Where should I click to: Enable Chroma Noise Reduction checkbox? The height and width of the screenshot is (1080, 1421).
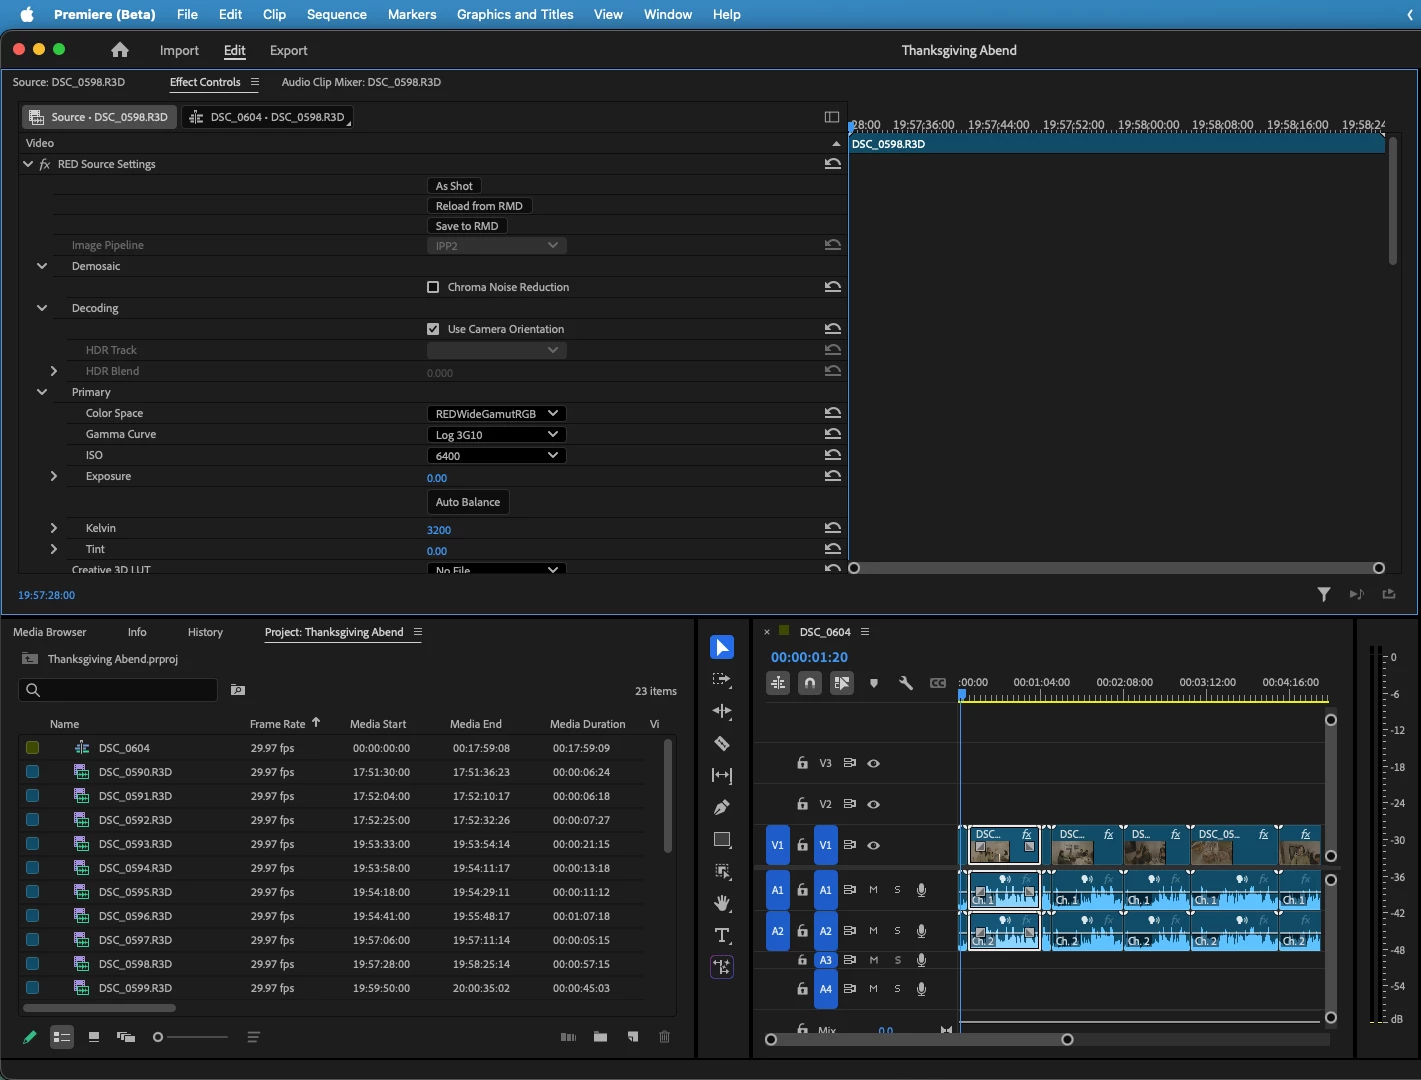coord(433,287)
